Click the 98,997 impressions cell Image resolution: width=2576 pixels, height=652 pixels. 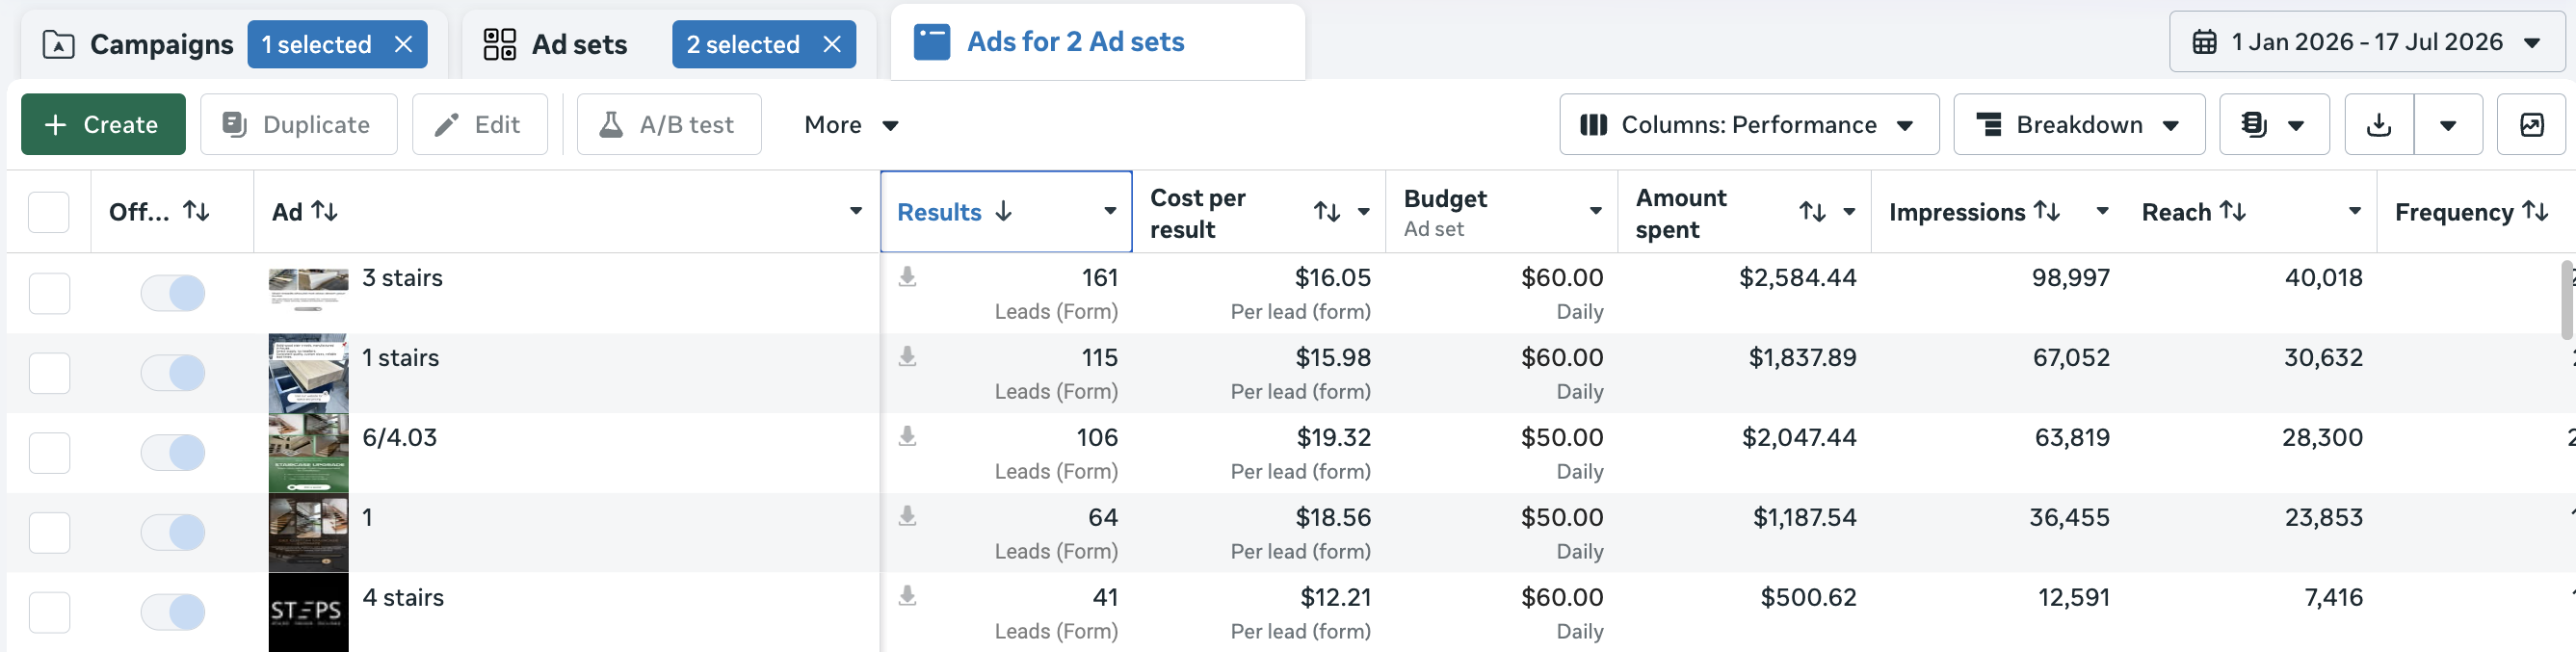pyautogui.click(x=2070, y=277)
